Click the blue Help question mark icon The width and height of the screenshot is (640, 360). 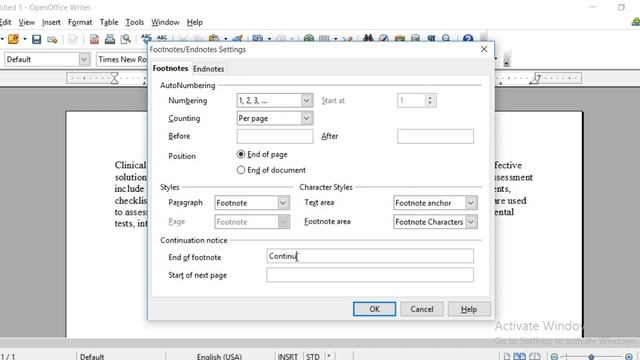pos(468,39)
